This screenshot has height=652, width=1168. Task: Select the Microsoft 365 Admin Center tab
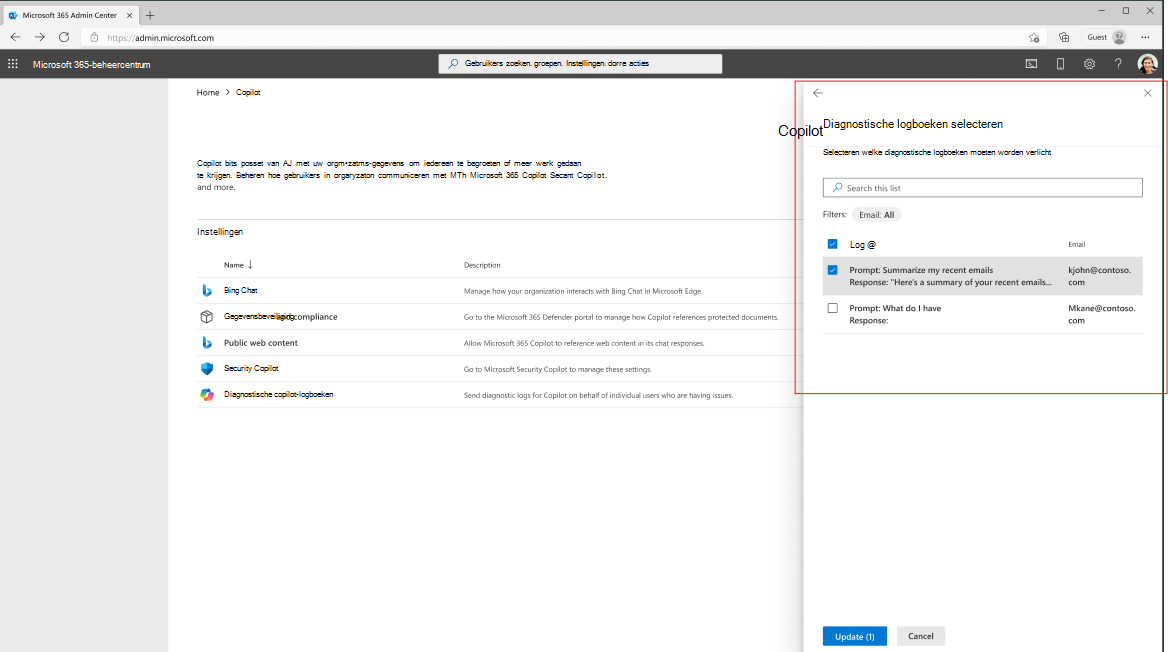pyautogui.click(x=69, y=15)
